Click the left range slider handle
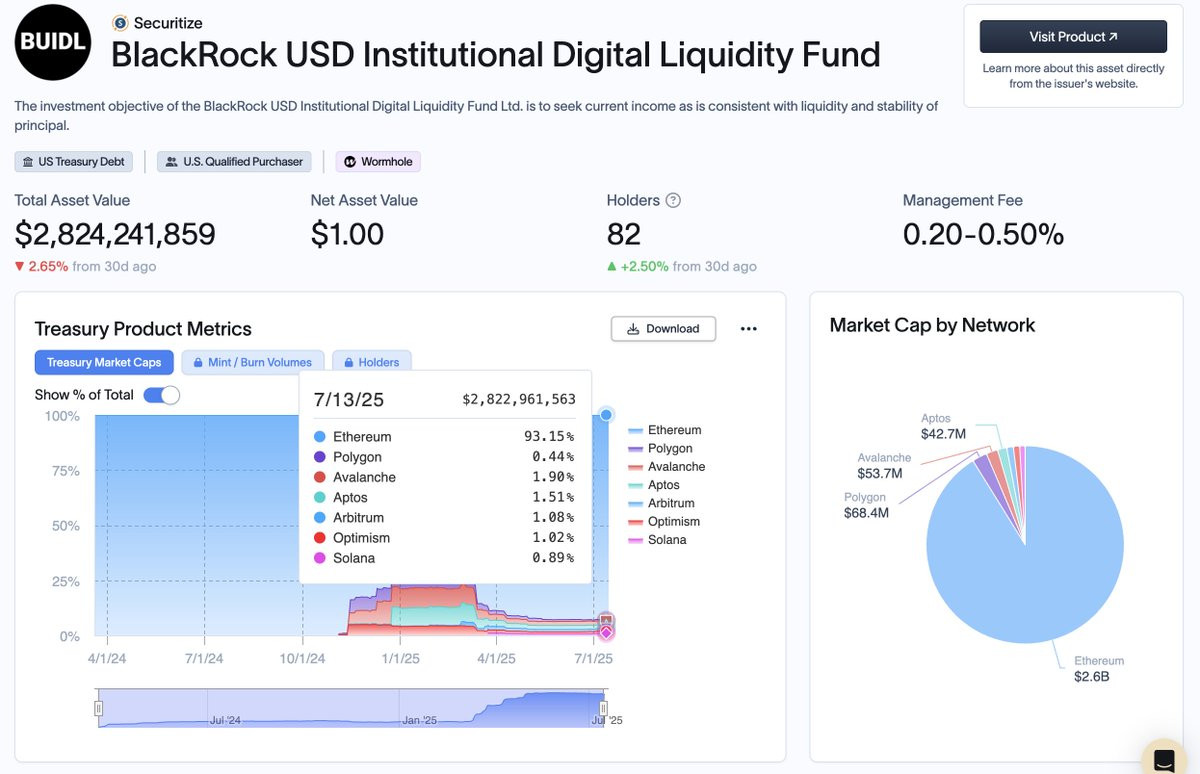Screen dimensions: 1200x774 pos(98,708)
